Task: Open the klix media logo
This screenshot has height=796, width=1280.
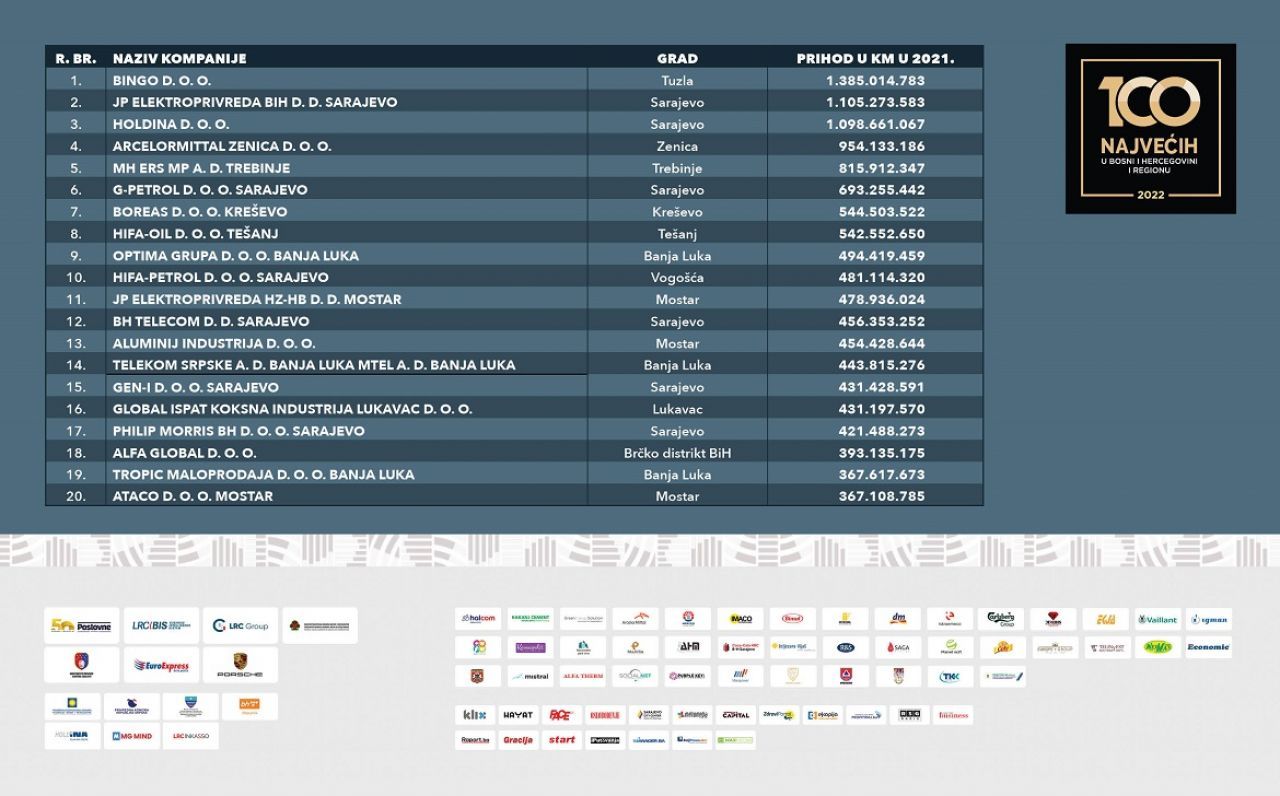Action: (475, 715)
